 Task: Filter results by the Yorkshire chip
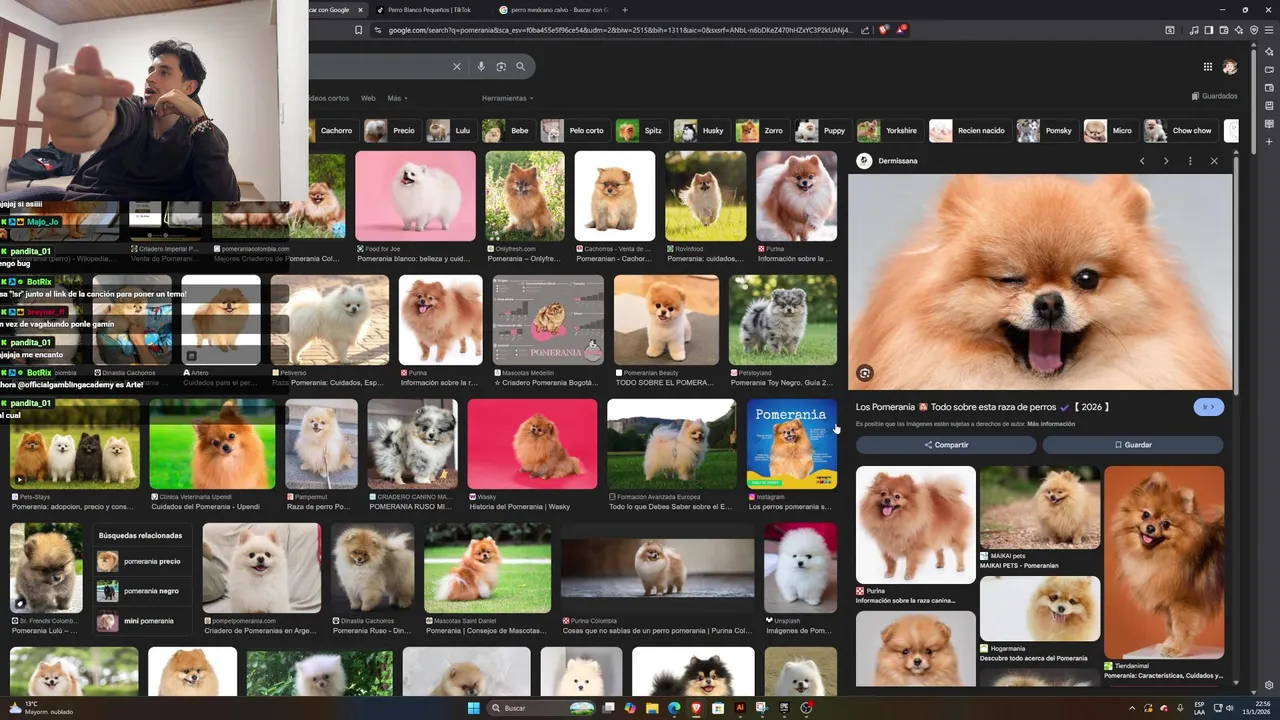889,130
